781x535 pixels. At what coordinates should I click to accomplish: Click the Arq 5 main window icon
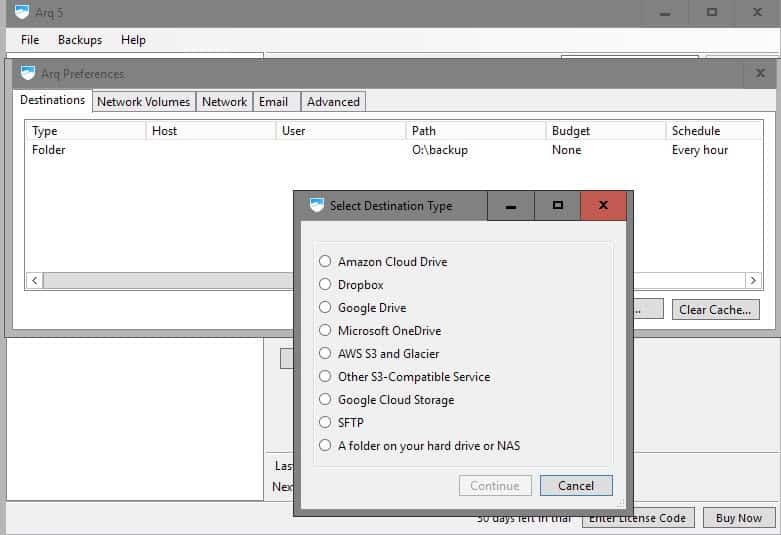22,12
